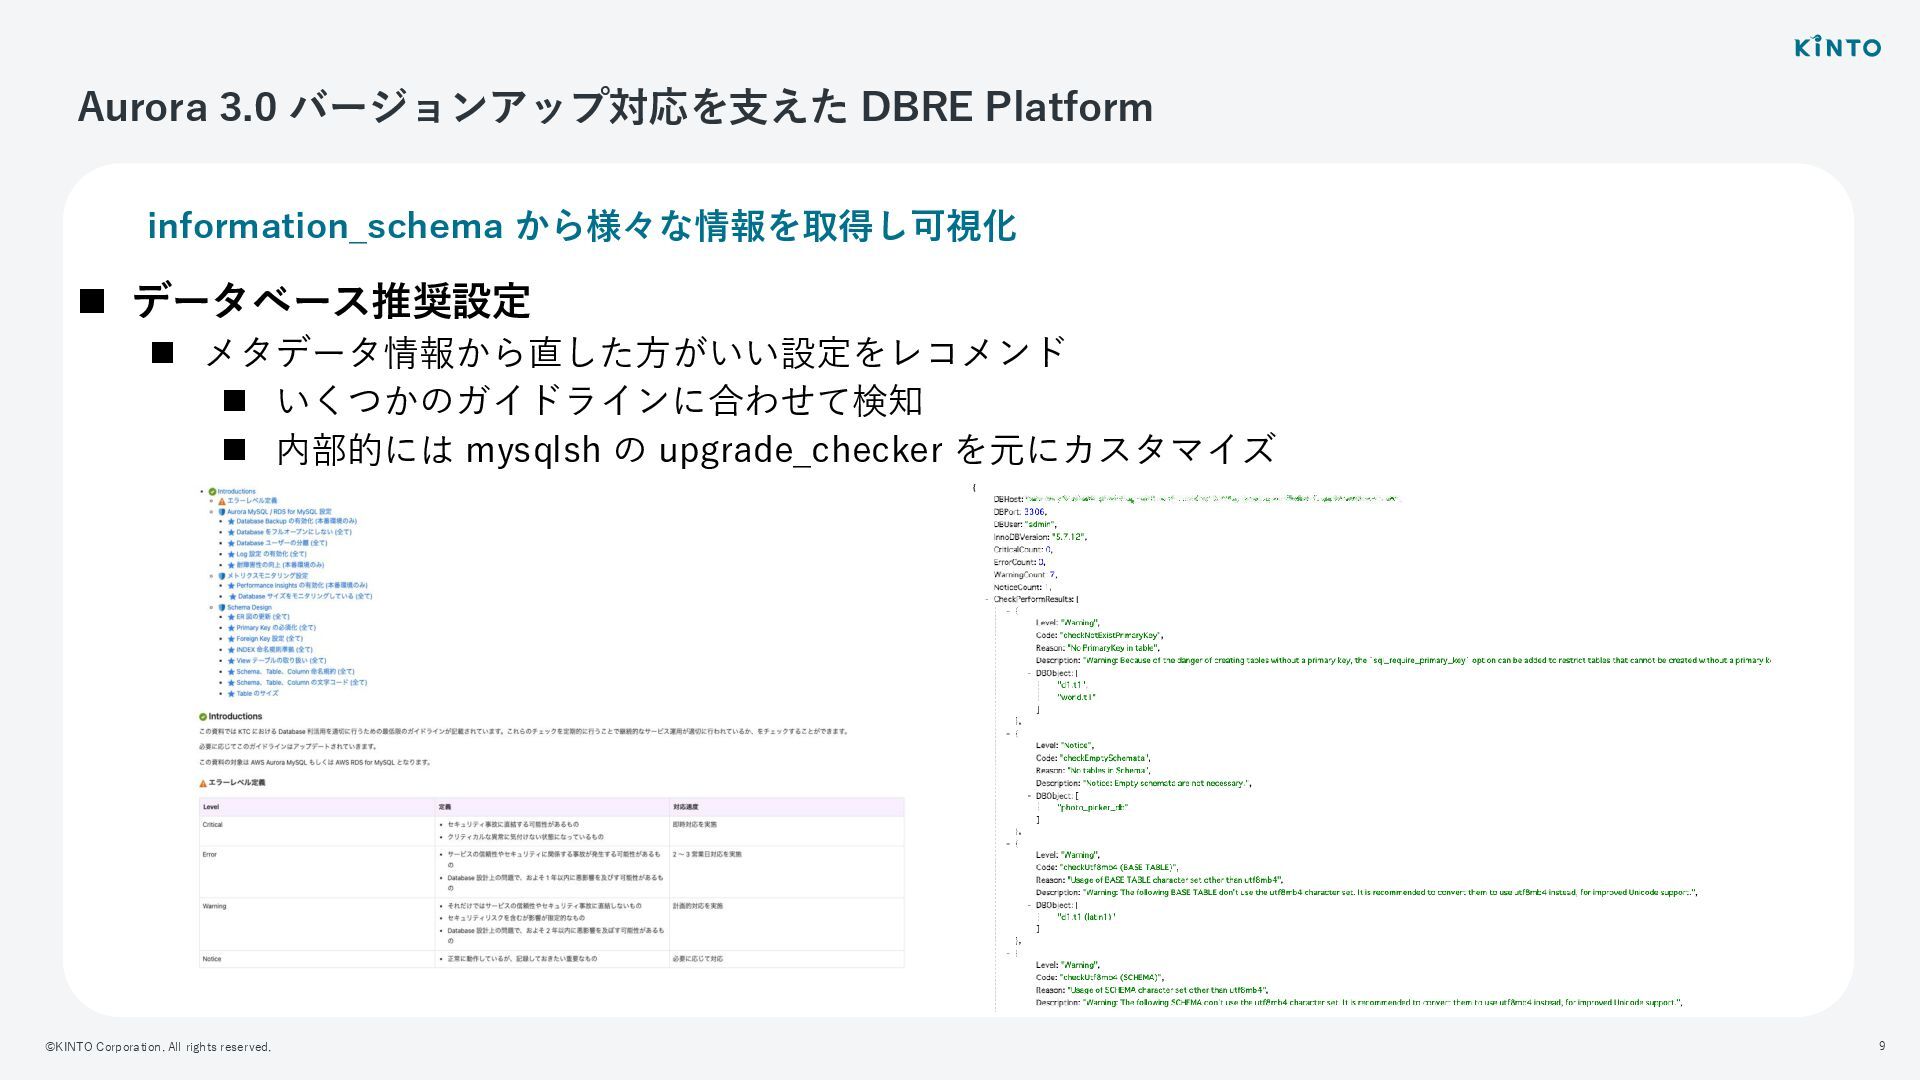
Task: Click the InnoDBVersion value "5.7.12"
Action: 1068,537
